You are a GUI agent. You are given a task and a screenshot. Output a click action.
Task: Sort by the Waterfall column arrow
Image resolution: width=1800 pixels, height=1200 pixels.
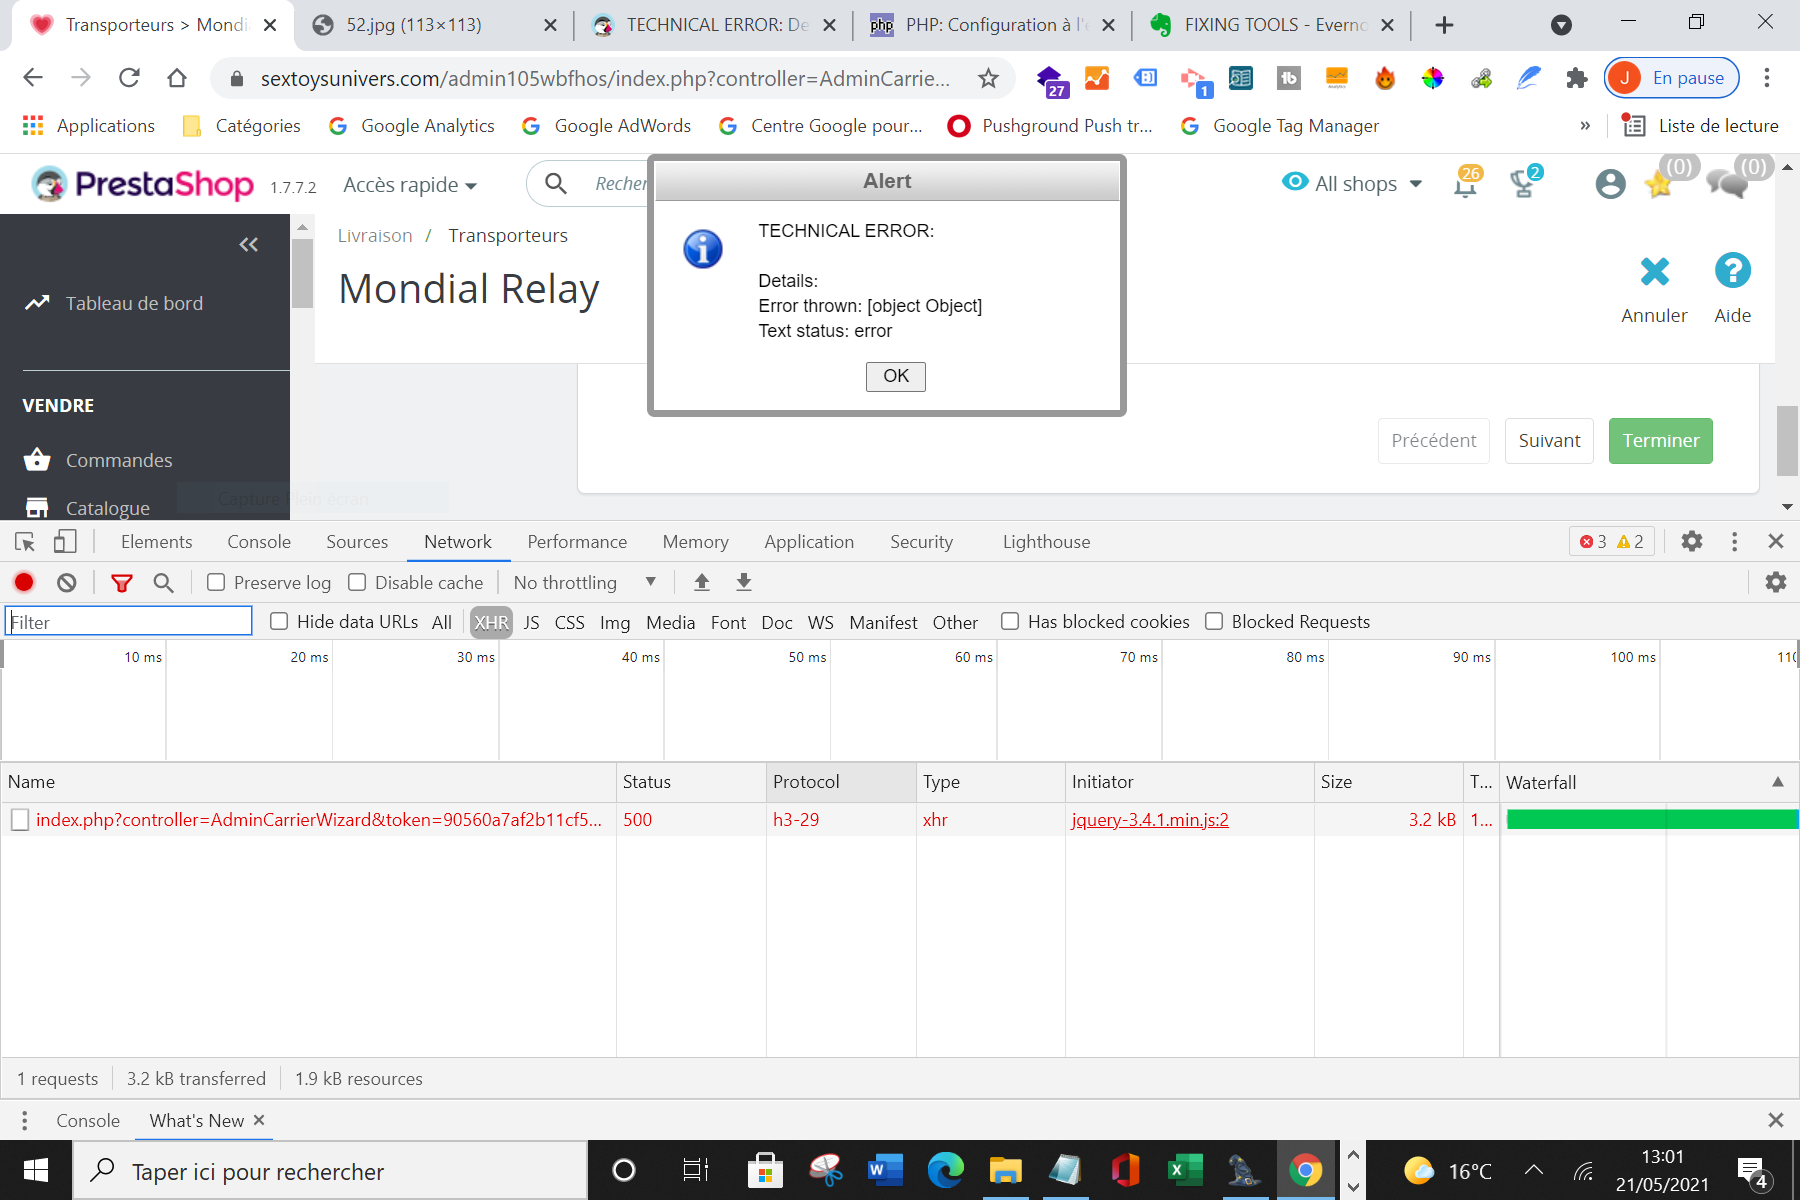pos(1777,782)
